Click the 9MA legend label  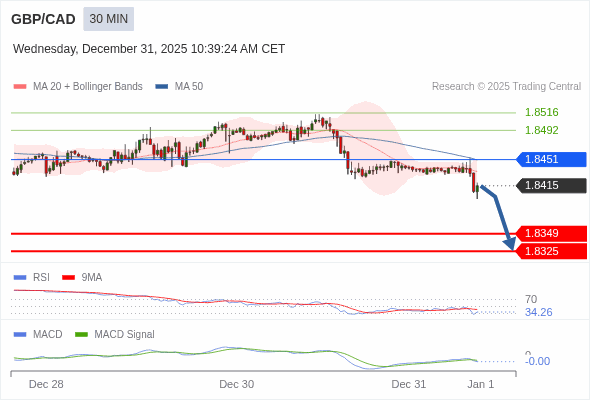point(92,278)
